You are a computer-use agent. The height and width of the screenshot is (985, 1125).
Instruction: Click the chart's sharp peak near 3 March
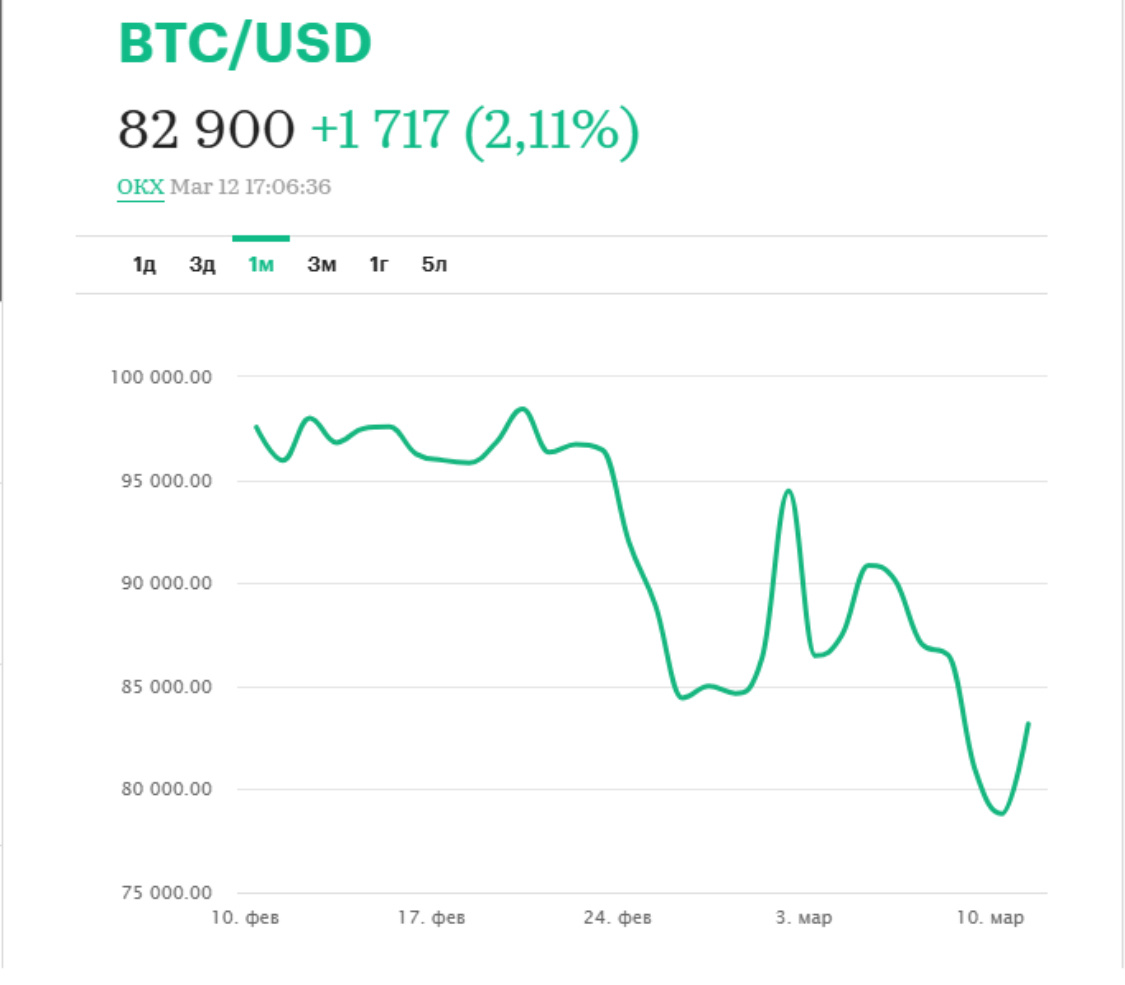[788, 491]
